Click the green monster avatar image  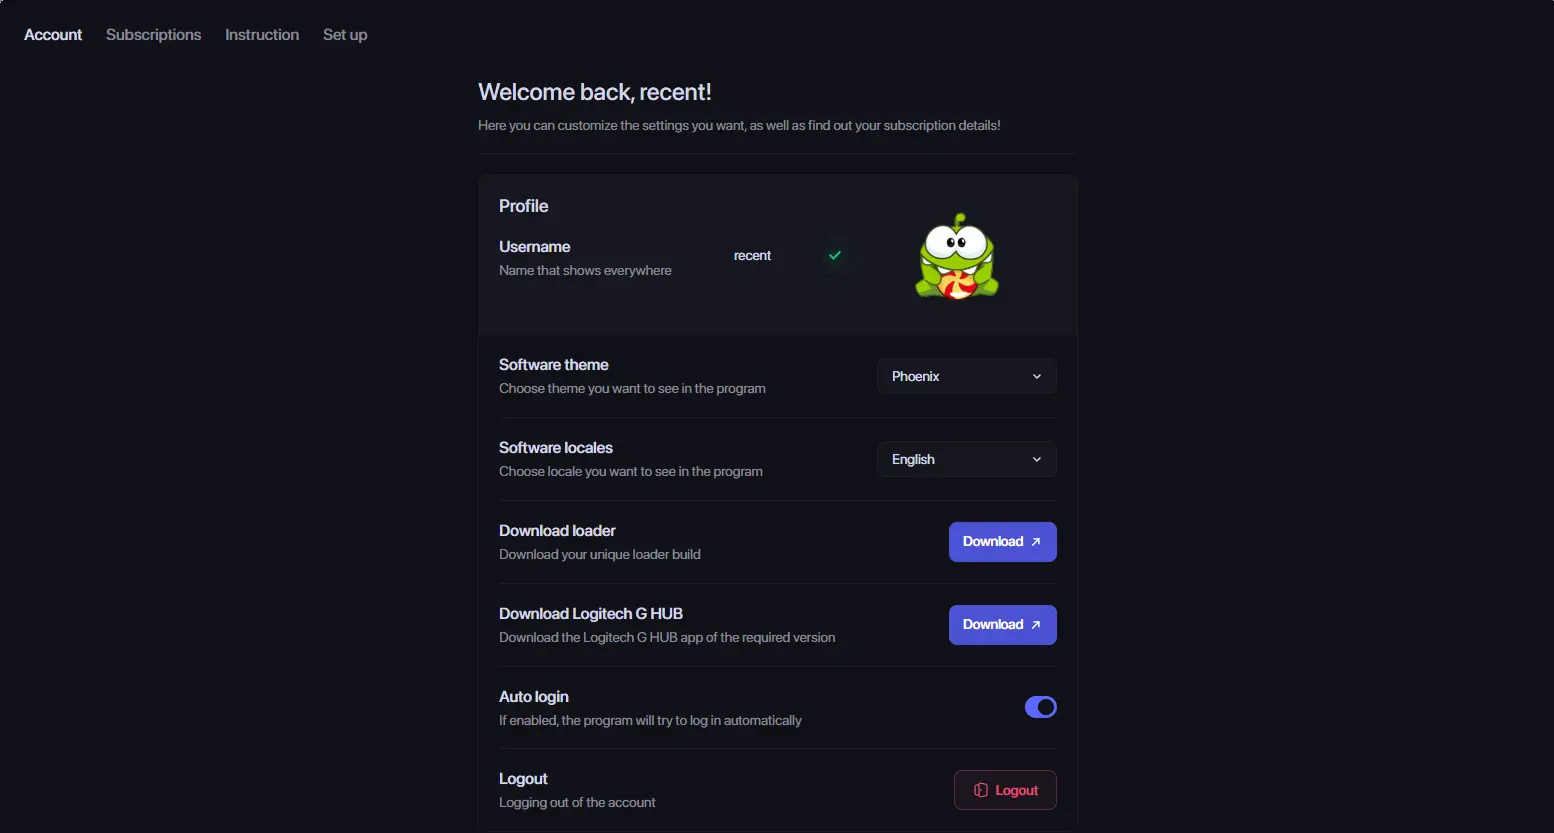(x=957, y=256)
